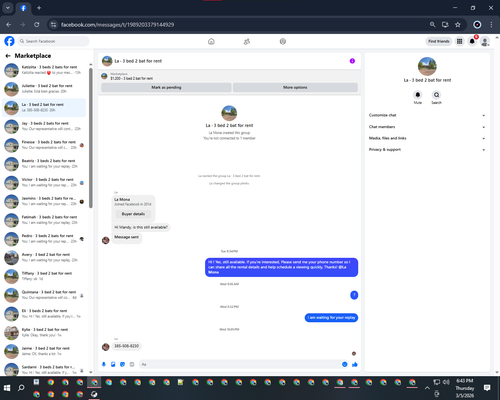Screen dimensions: 500x400
Task: Open Avery 3 bed 2 bat conversation
Action: click(44, 257)
